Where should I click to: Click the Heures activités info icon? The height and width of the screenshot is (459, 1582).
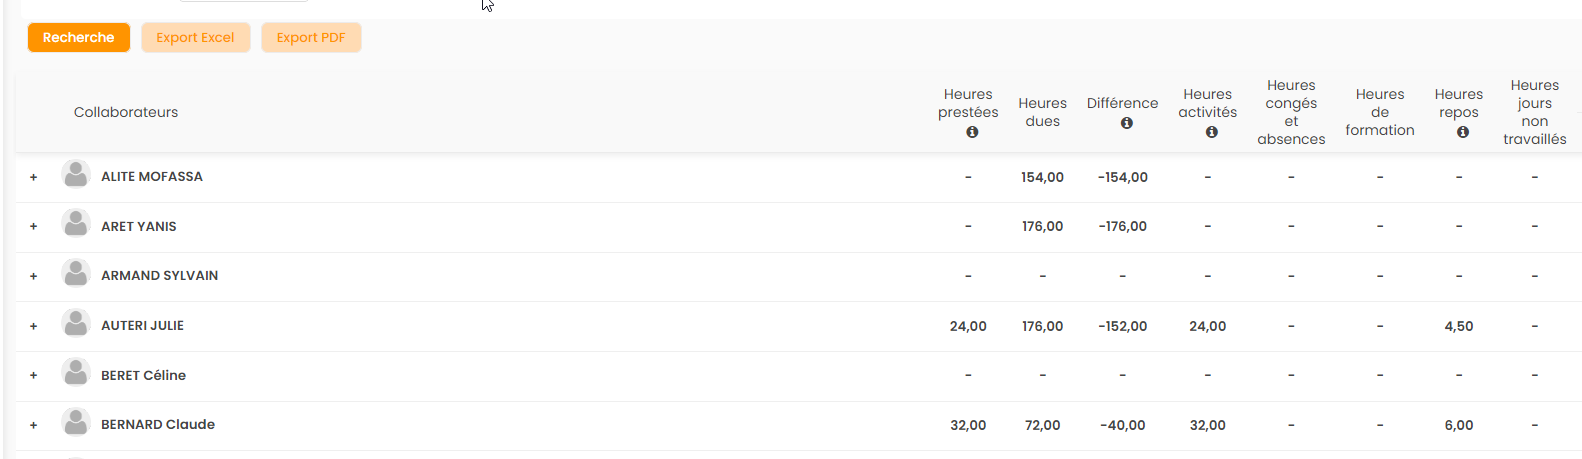click(1212, 132)
